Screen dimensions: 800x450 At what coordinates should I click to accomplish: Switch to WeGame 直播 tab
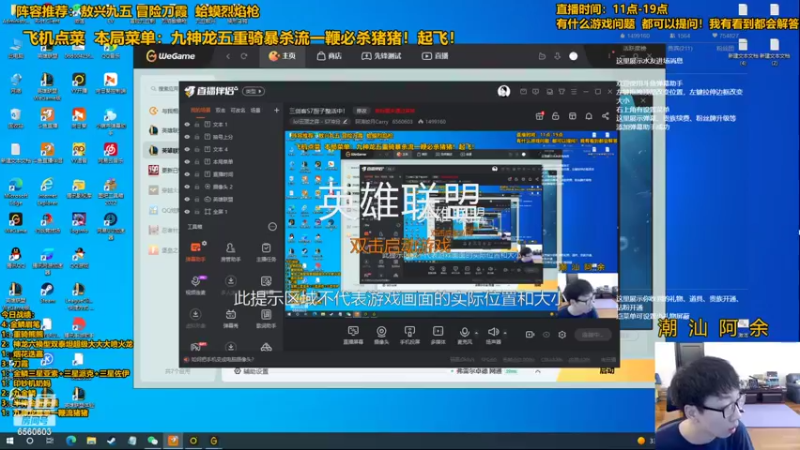(x=435, y=56)
